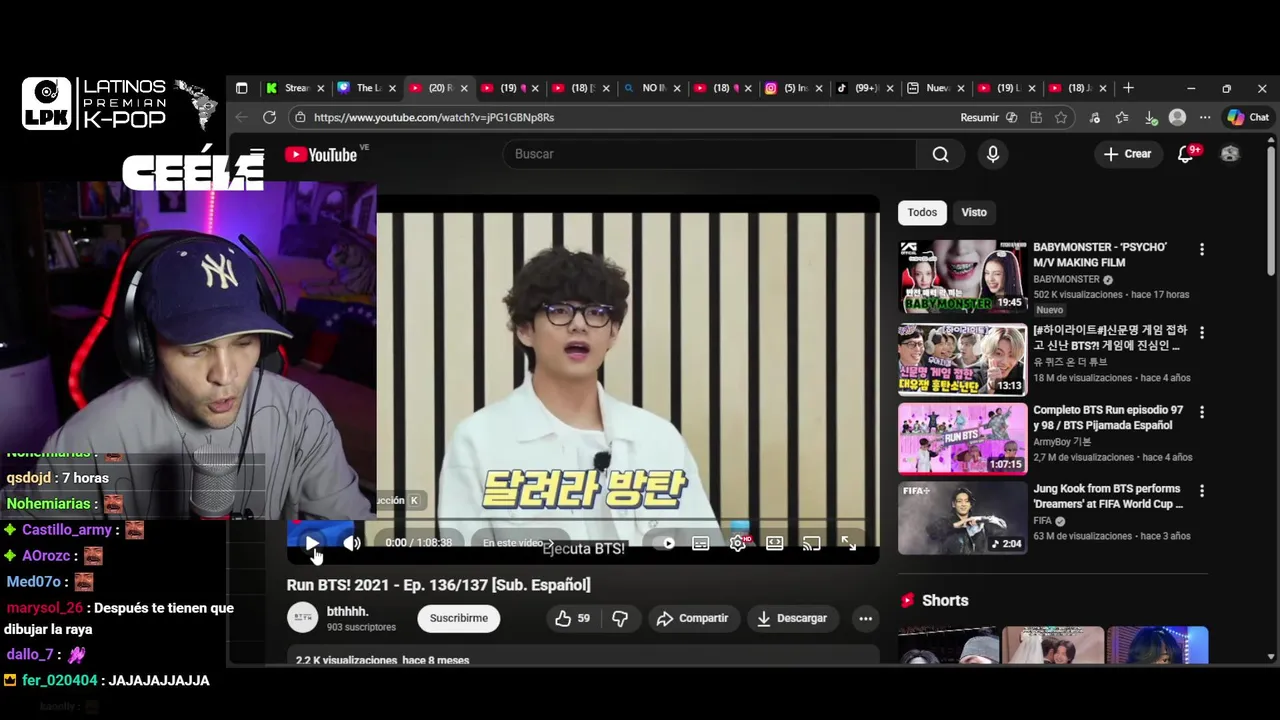Click the BABYMONSTER channel name
The image size is (1280, 720).
point(1066,280)
